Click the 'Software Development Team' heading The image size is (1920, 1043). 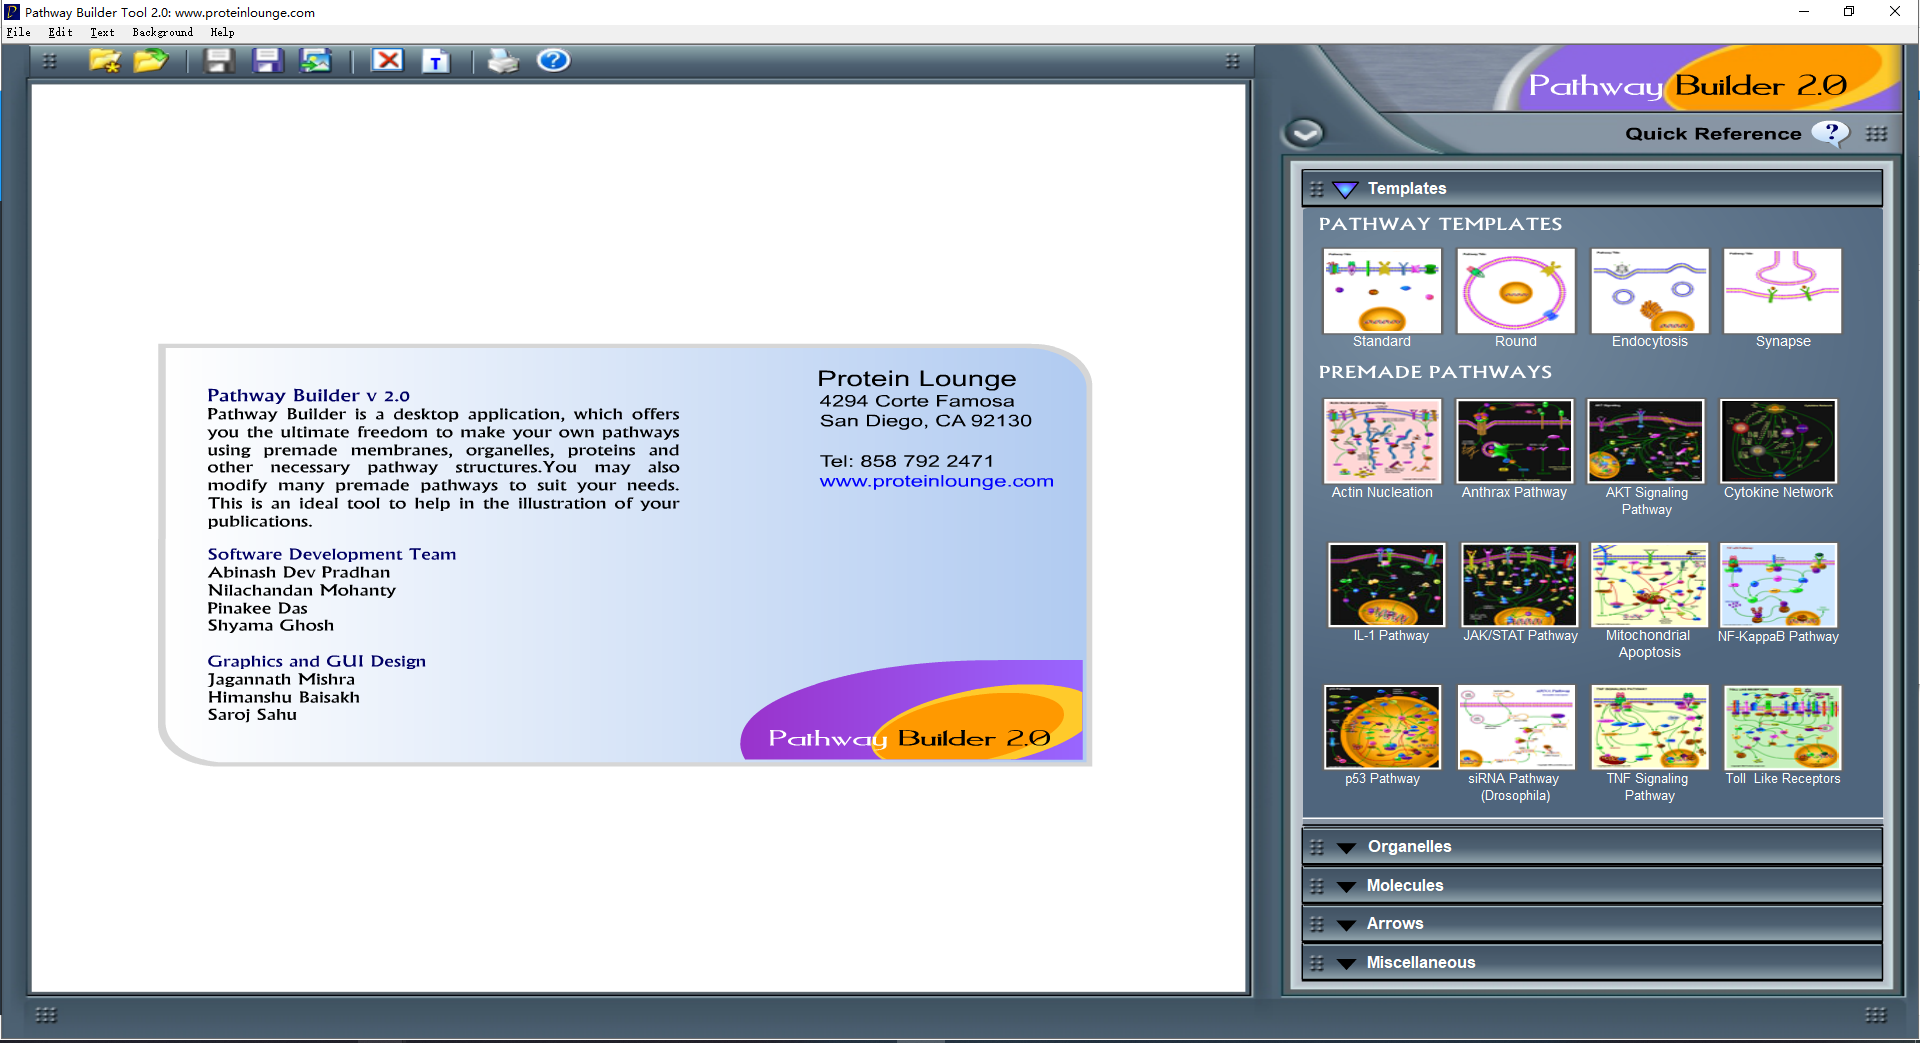point(332,554)
